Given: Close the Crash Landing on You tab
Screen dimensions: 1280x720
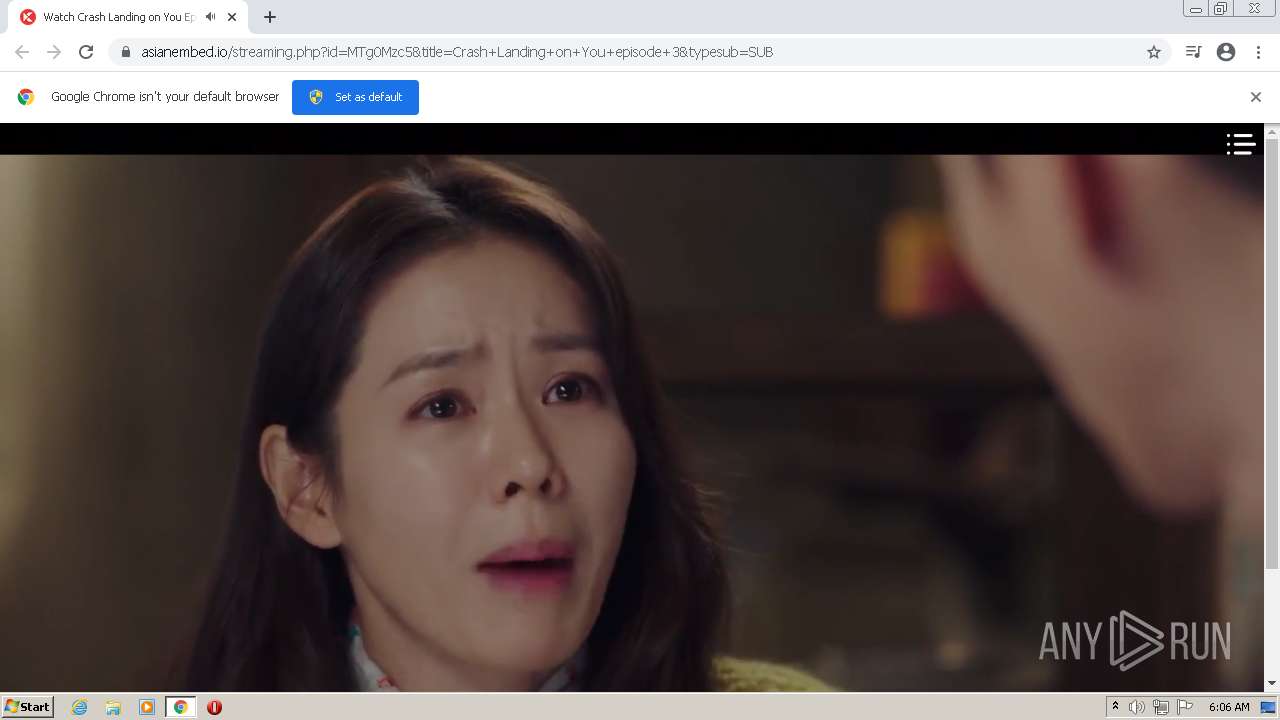Looking at the screenshot, I should click(232, 17).
